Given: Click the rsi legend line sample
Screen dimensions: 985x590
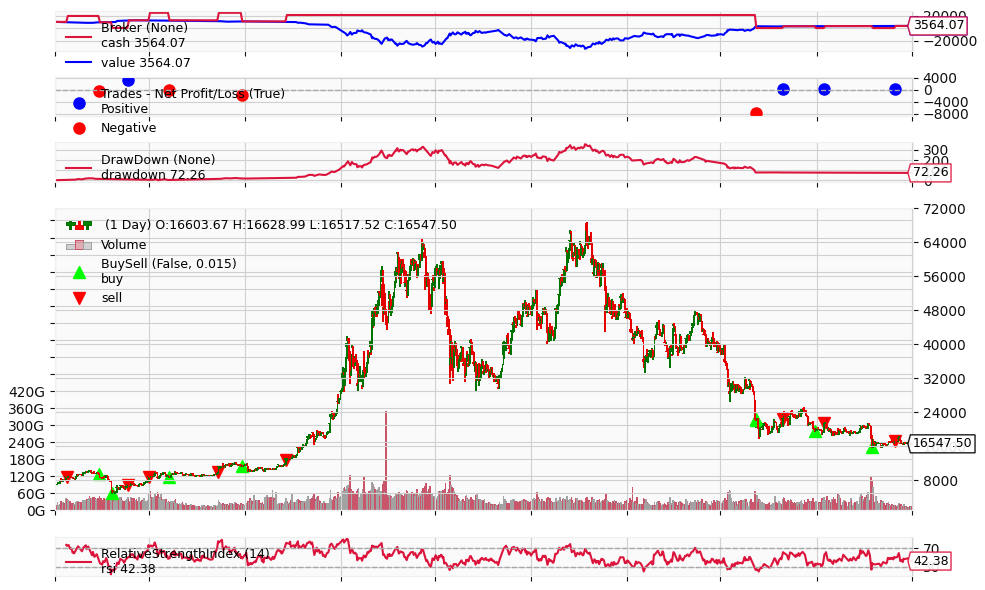Looking at the screenshot, I should point(79,562).
